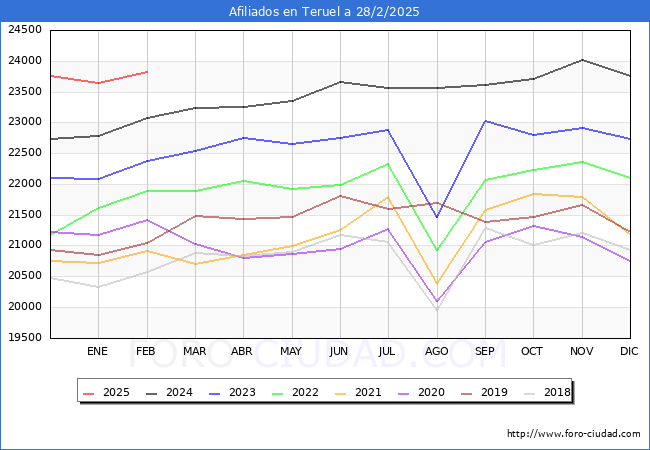
Task: Click the chart title 'Afiliados en Teruel a 28/2/2025'
Action: (x=324, y=12)
